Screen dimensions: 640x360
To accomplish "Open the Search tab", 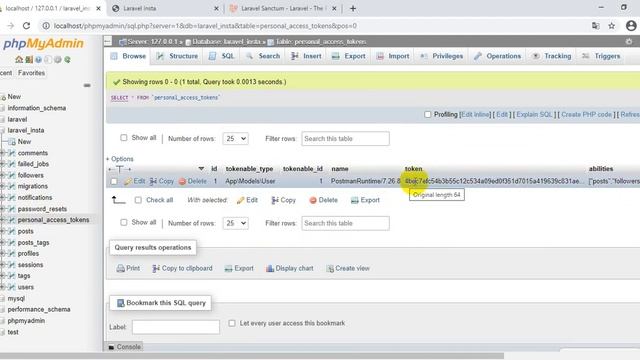I will 263,56.
